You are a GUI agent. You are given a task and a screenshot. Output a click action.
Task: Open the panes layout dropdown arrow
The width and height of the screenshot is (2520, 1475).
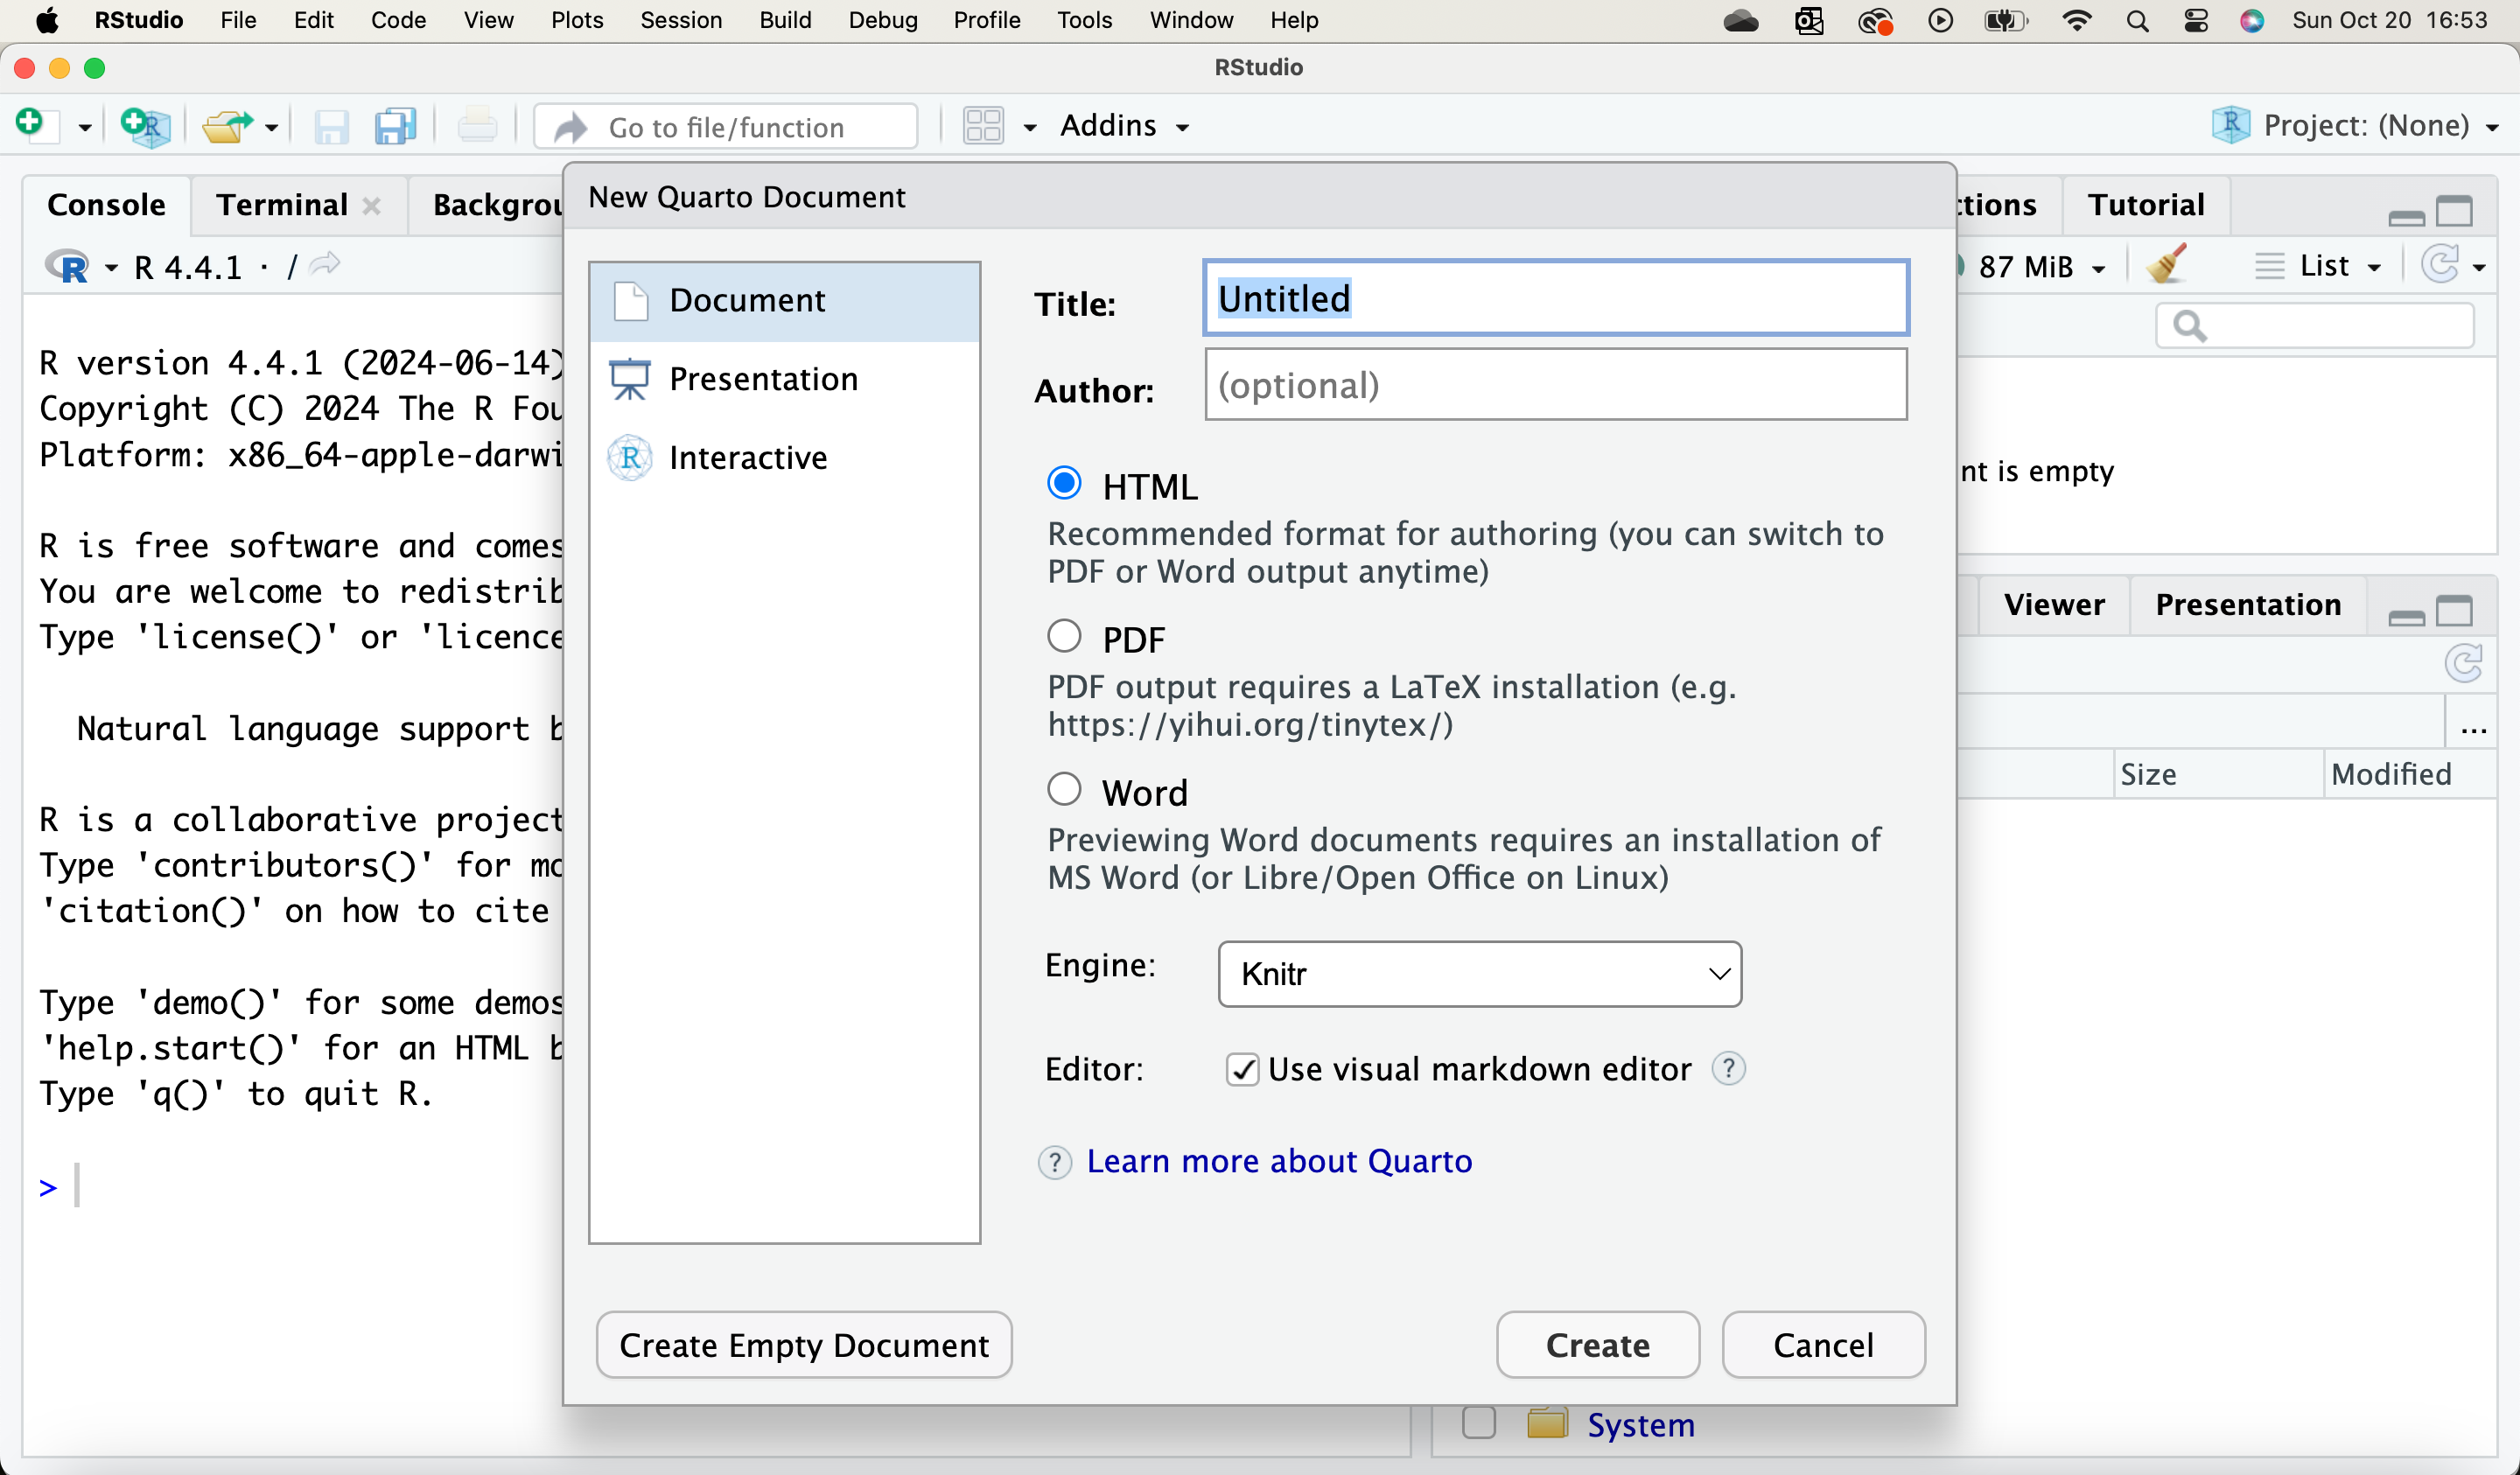[1030, 127]
